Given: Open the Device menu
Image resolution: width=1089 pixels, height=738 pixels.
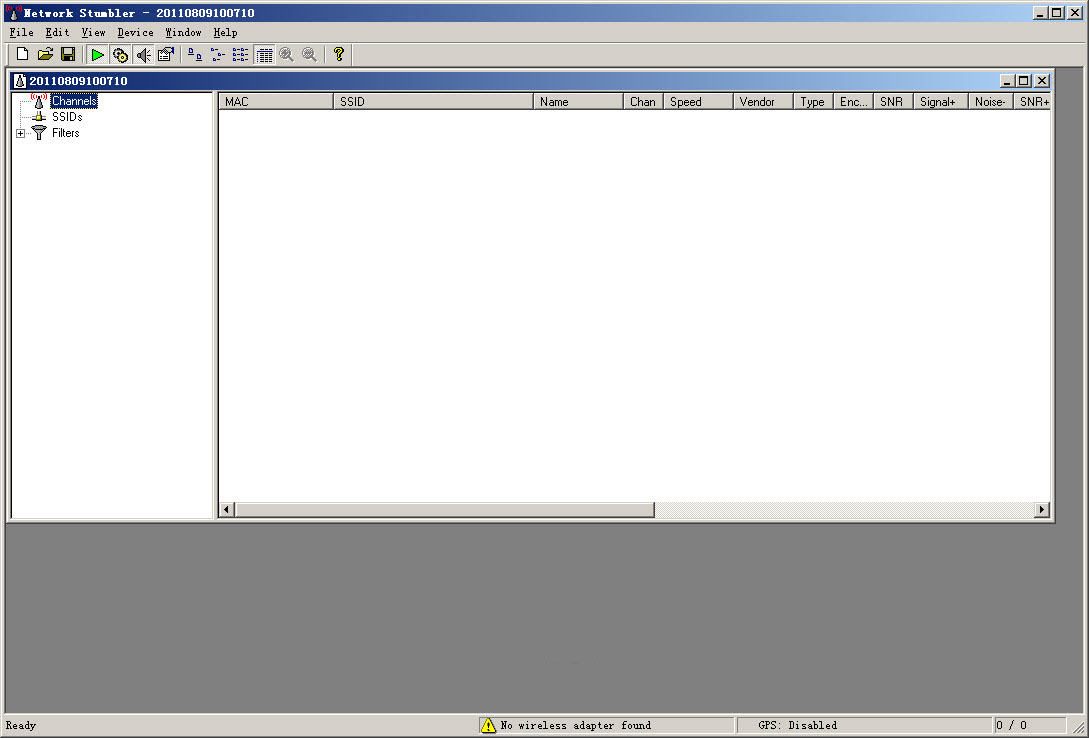Looking at the screenshot, I should [135, 32].
